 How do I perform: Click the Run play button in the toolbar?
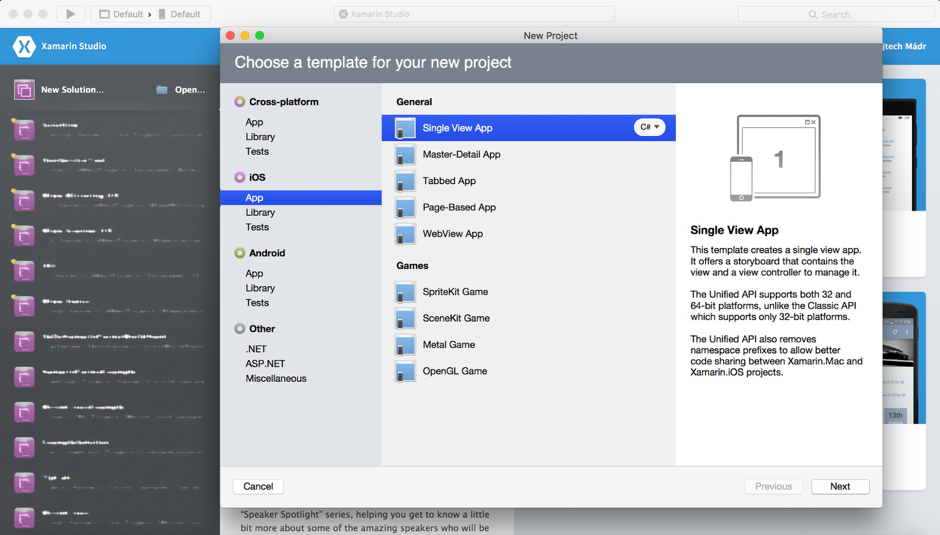70,14
